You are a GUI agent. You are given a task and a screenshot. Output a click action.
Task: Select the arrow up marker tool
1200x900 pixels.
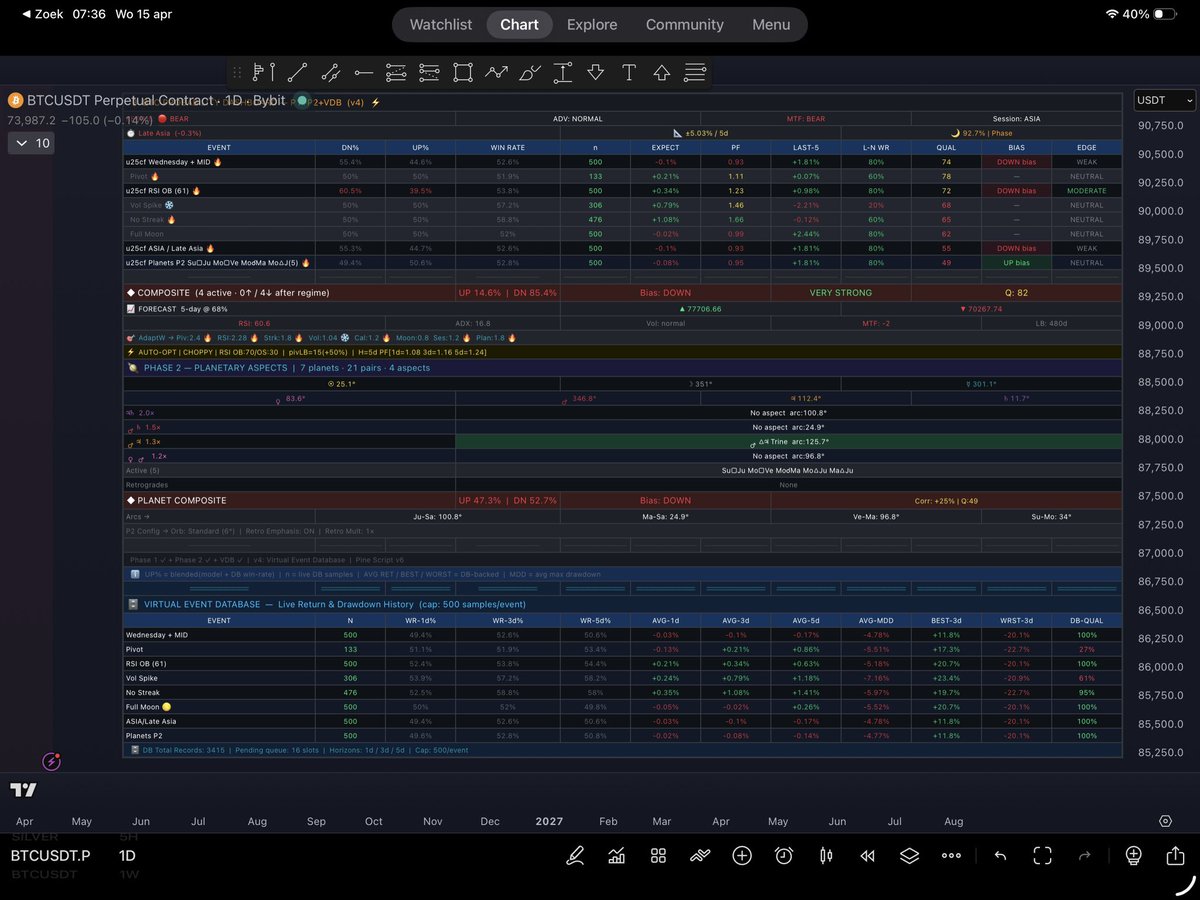tap(662, 72)
